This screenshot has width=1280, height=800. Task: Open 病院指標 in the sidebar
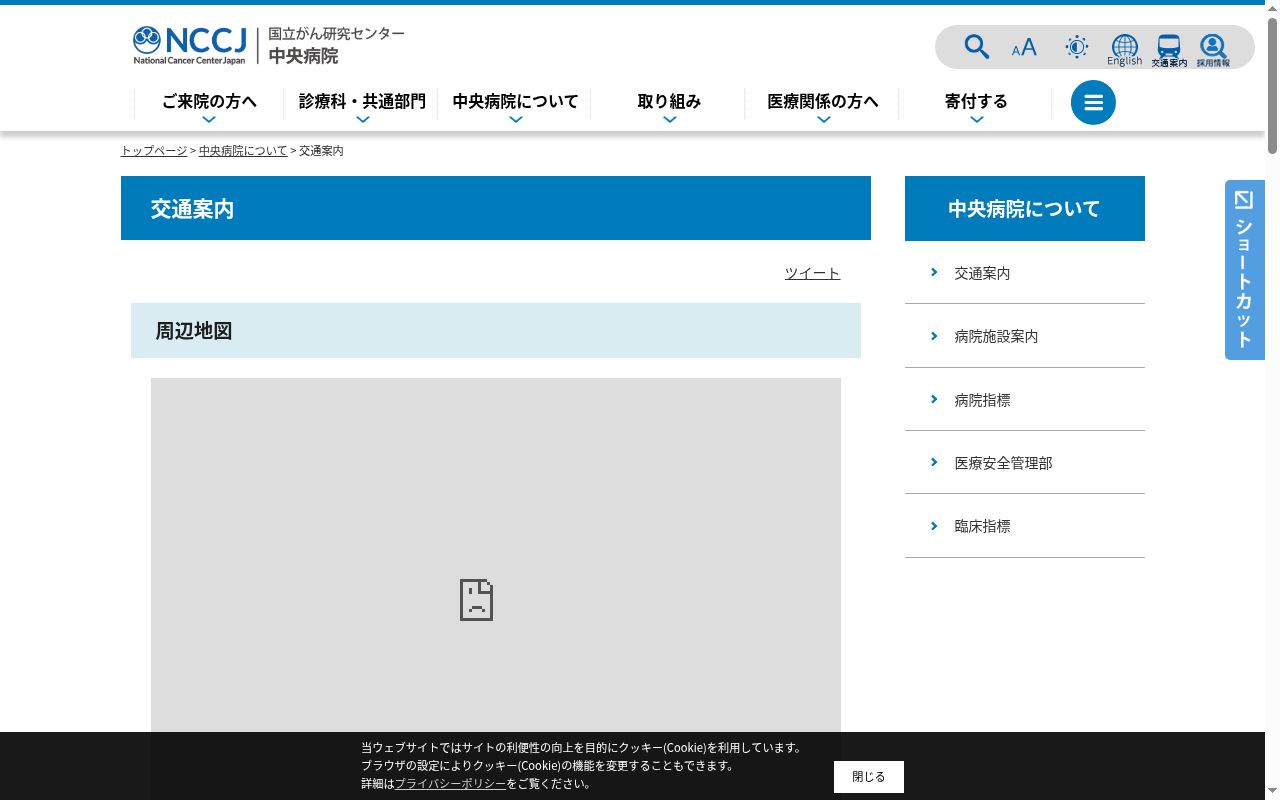click(x=1025, y=400)
